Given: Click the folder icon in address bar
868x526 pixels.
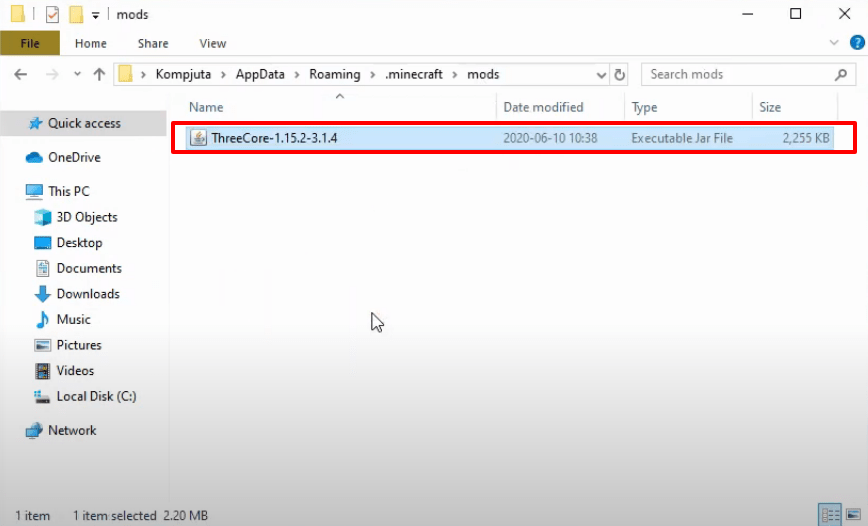Looking at the screenshot, I should (x=126, y=74).
